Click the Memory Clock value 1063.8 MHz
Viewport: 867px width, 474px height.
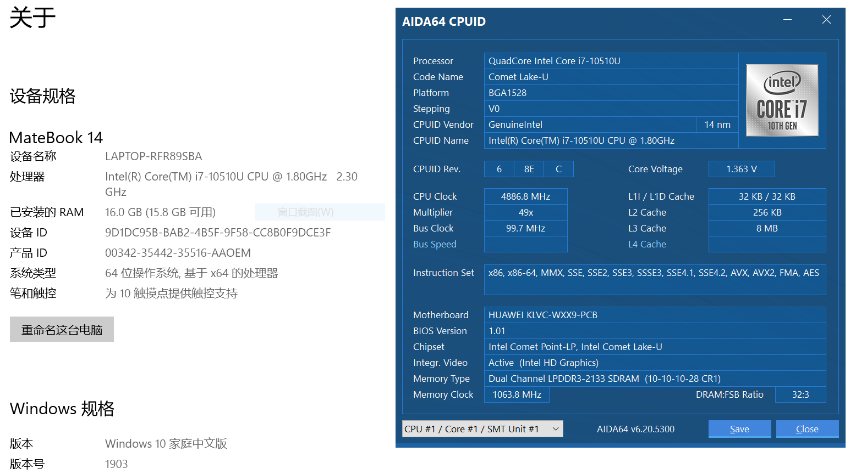517,395
